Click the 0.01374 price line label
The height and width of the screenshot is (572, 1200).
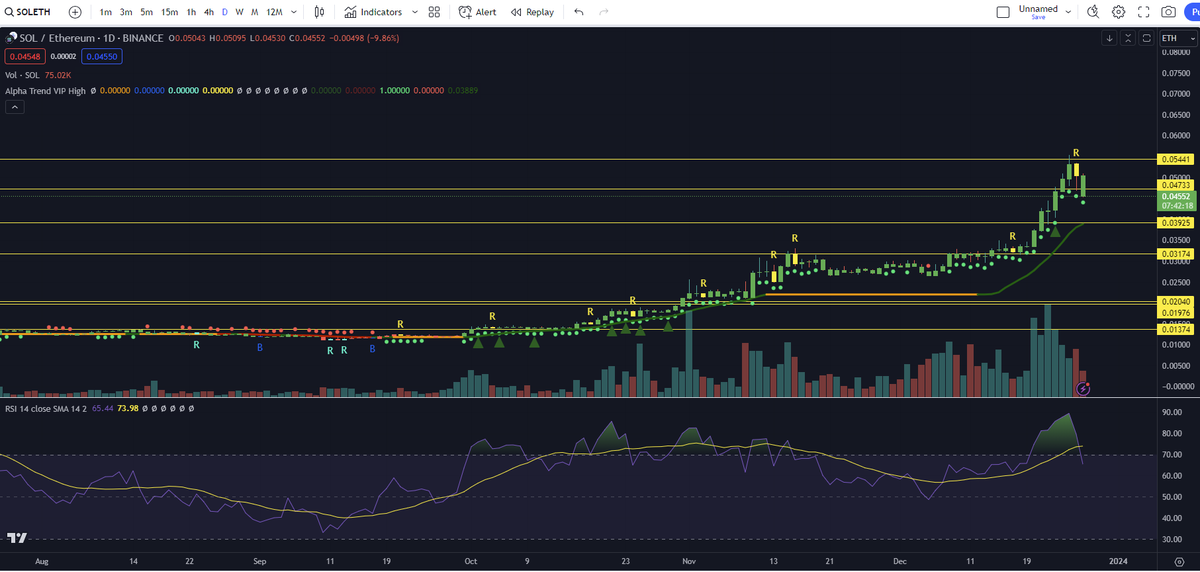pyautogui.click(x=1175, y=329)
